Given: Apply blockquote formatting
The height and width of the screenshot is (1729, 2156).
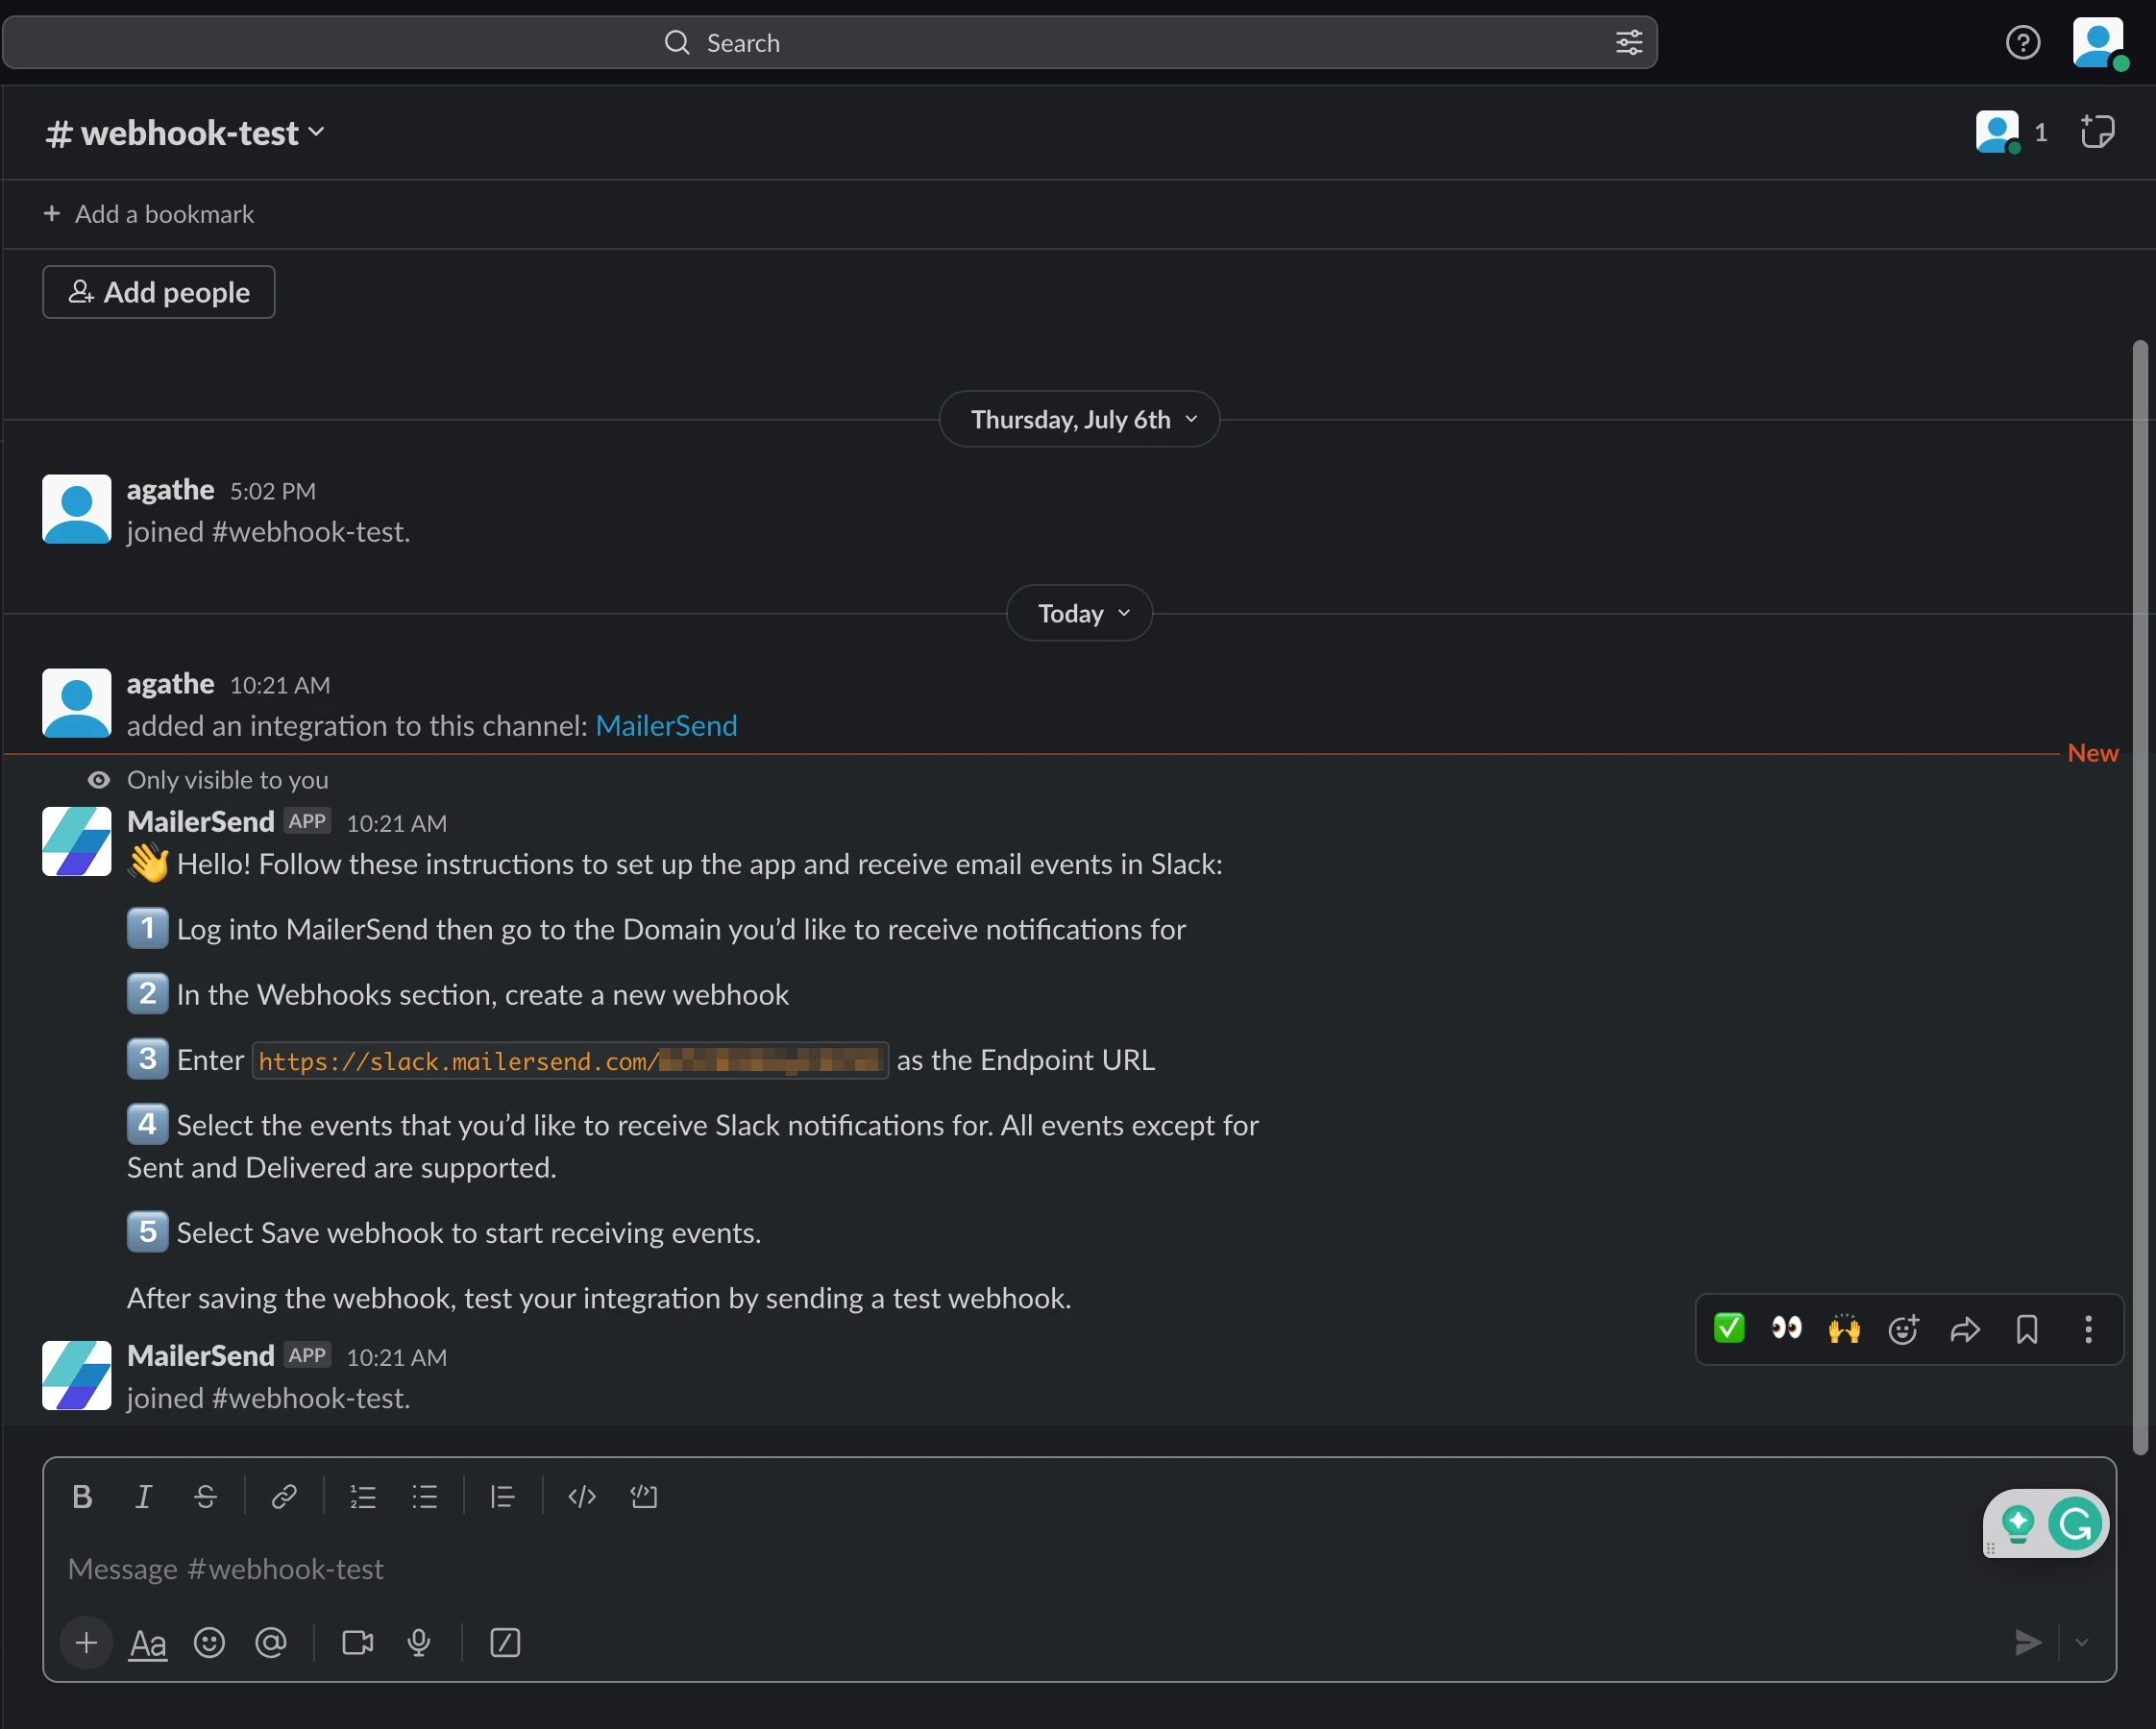Looking at the screenshot, I should [x=502, y=1496].
